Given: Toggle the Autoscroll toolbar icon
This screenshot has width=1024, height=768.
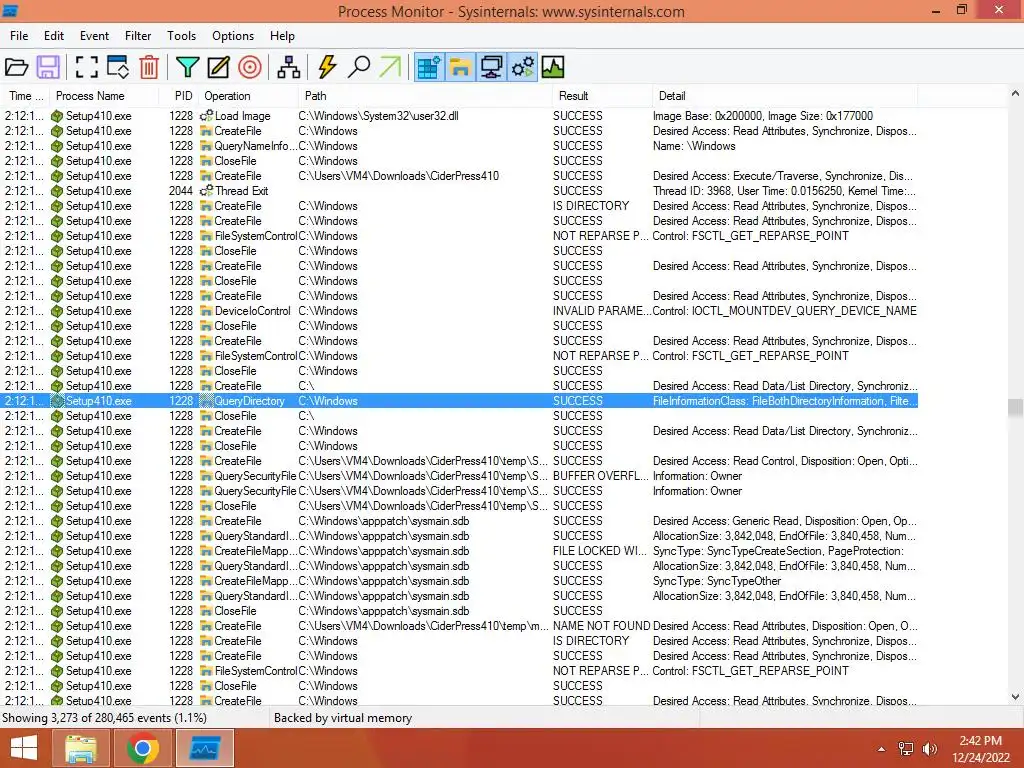Looking at the screenshot, I should 118,67.
